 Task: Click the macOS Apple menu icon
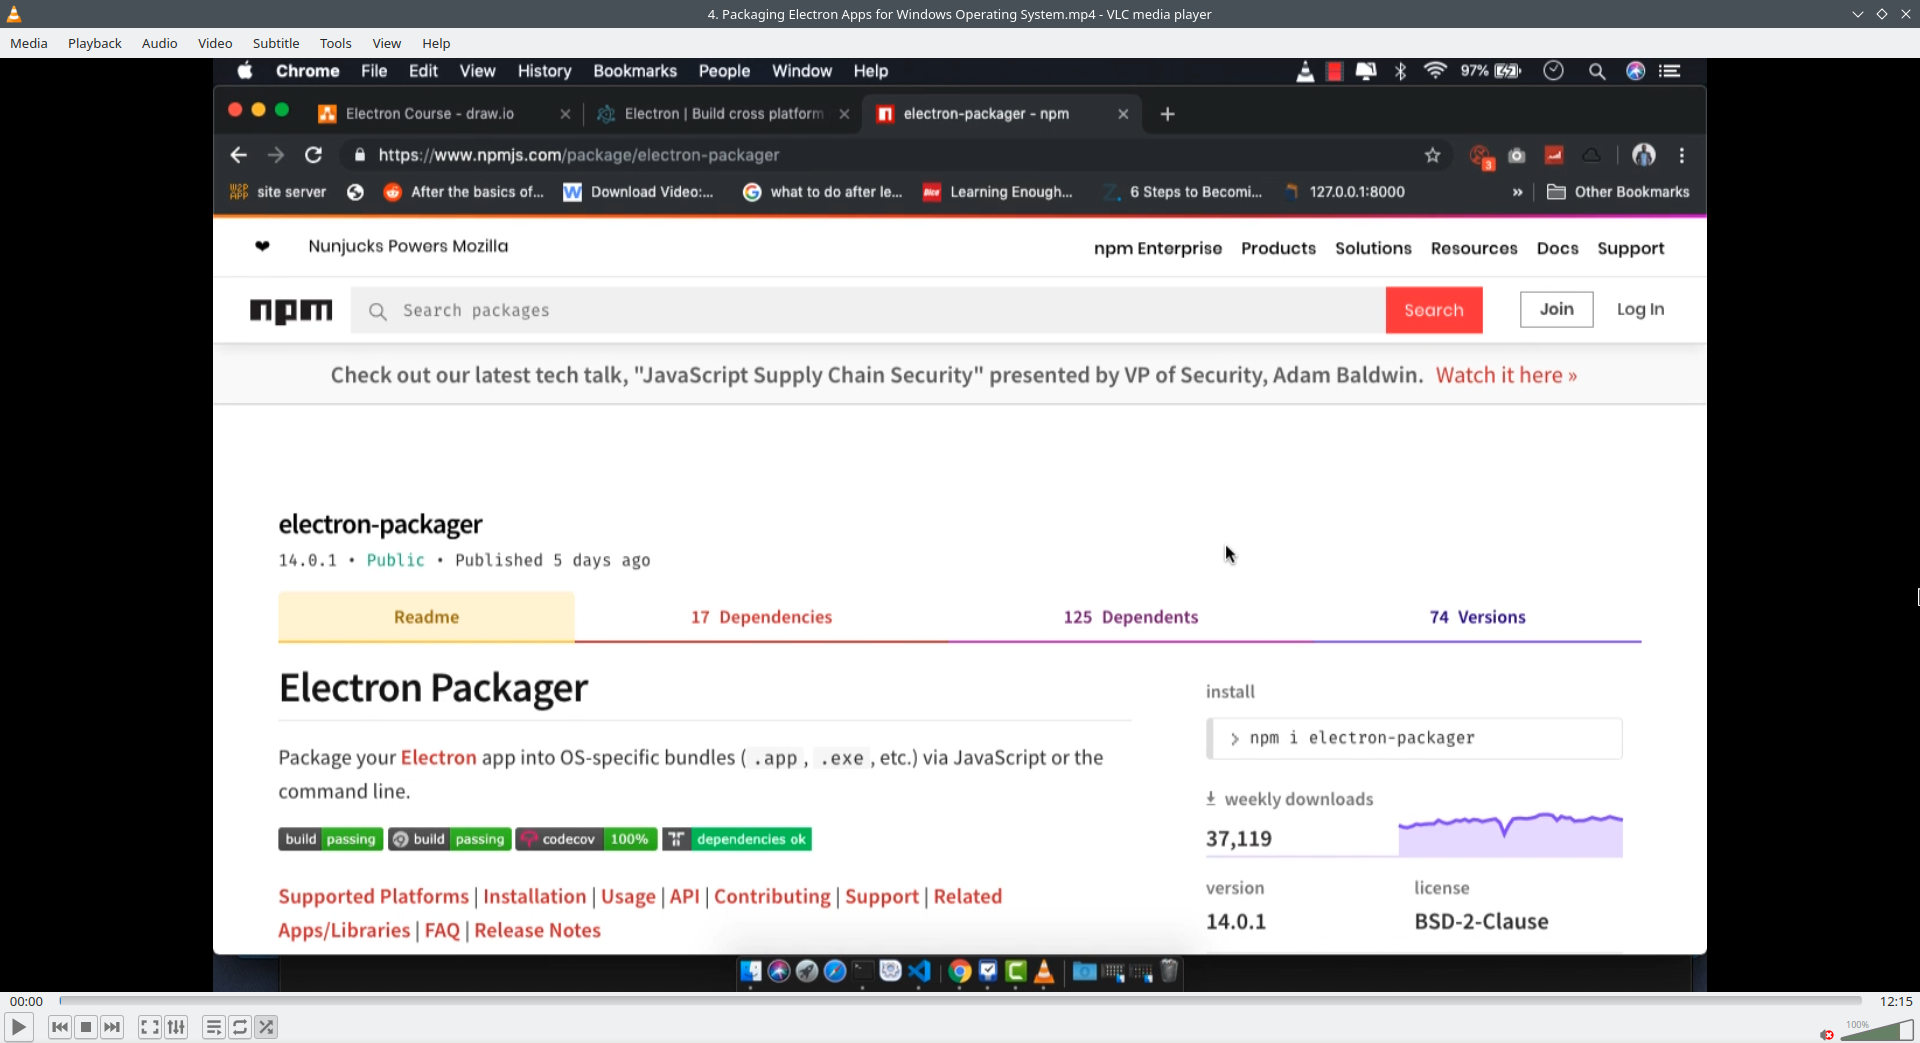[x=245, y=71]
